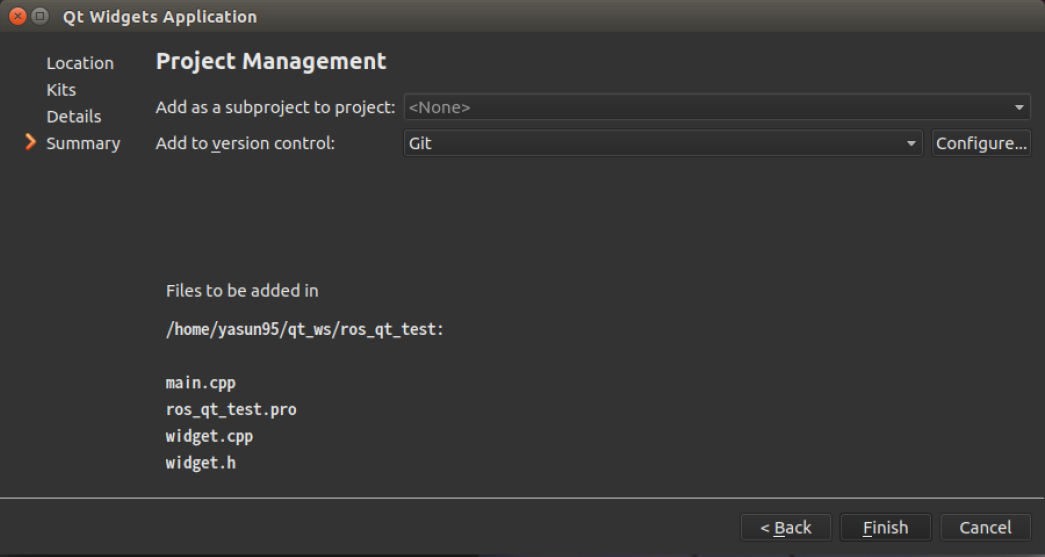
Task: Close the Qt Widgets Application dialog
Action: pos(17,16)
